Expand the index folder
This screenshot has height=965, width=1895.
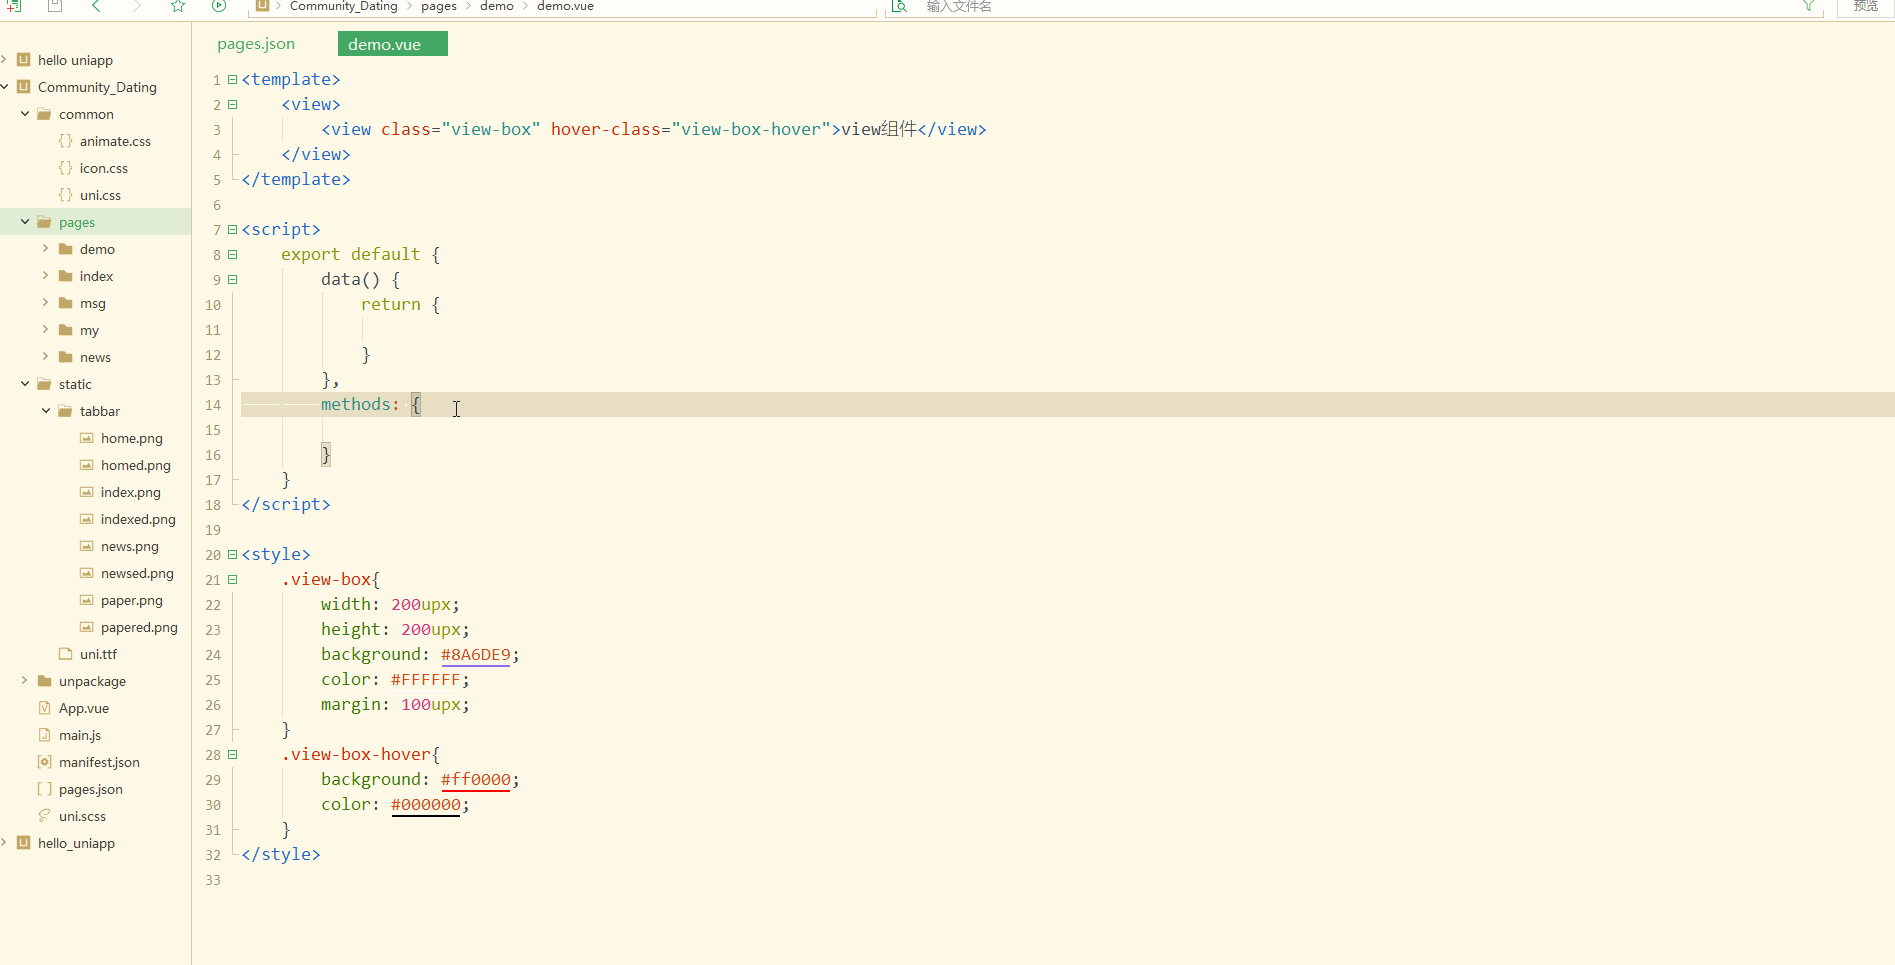click(x=45, y=275)
